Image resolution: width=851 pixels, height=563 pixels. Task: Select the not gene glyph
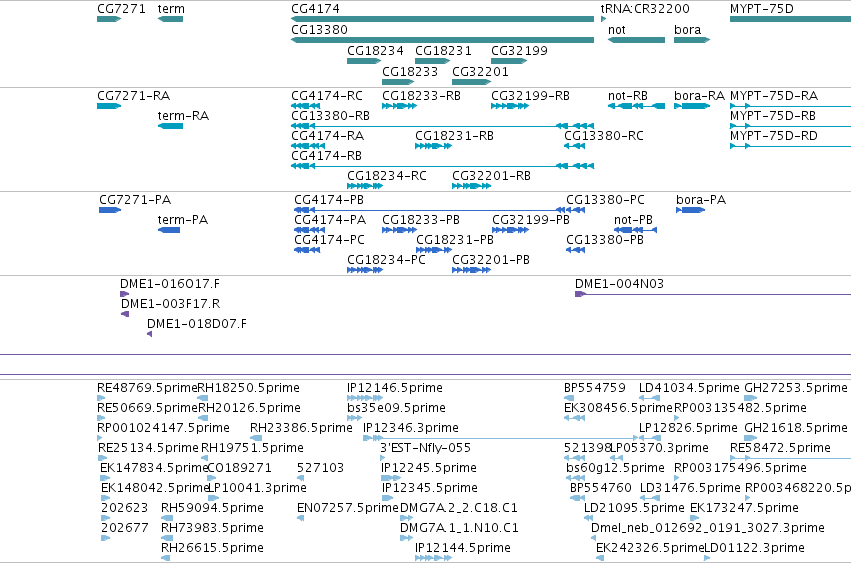tap(636, 40)
